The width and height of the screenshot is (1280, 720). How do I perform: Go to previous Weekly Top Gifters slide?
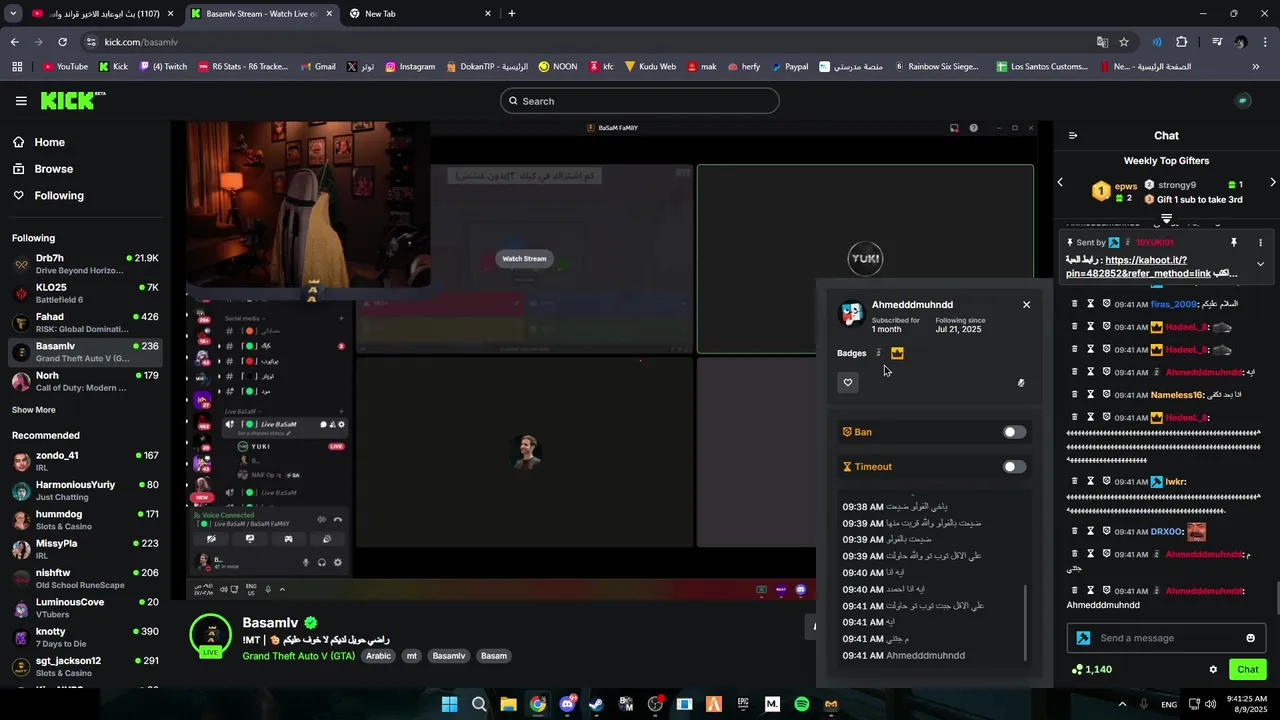[x=1061, y=183]
